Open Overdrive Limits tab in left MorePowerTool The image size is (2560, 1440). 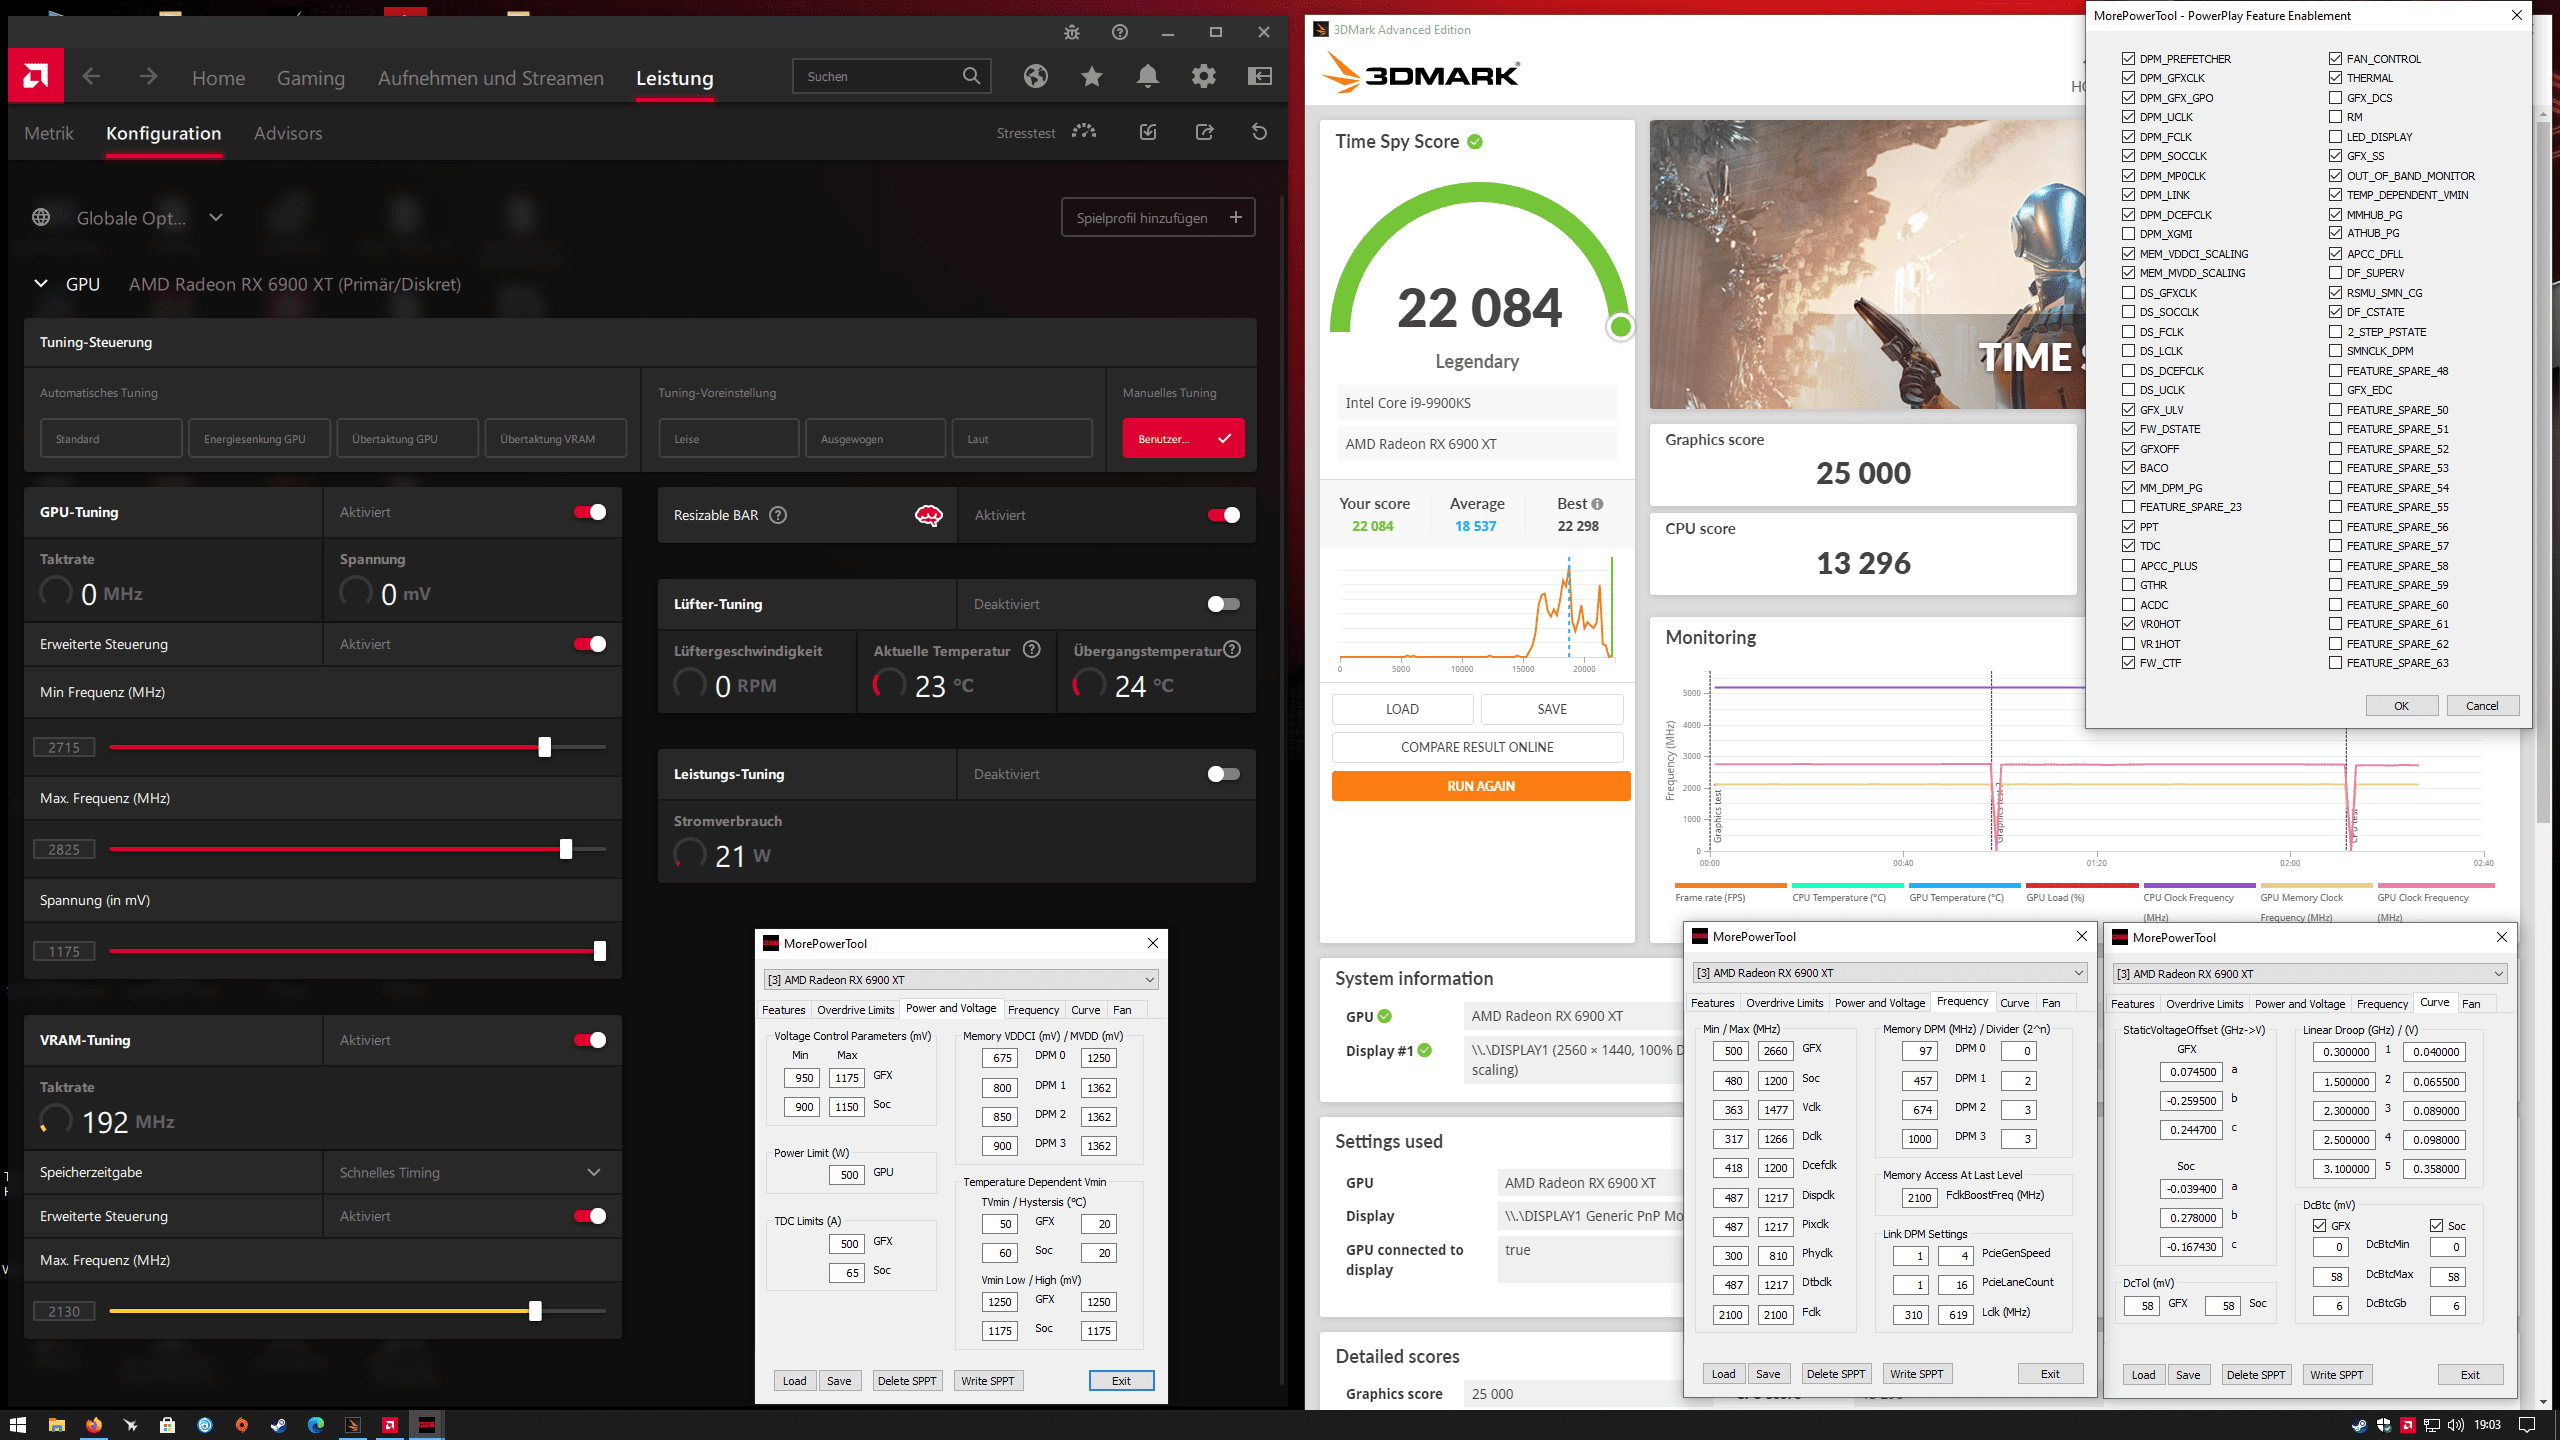855,1010
